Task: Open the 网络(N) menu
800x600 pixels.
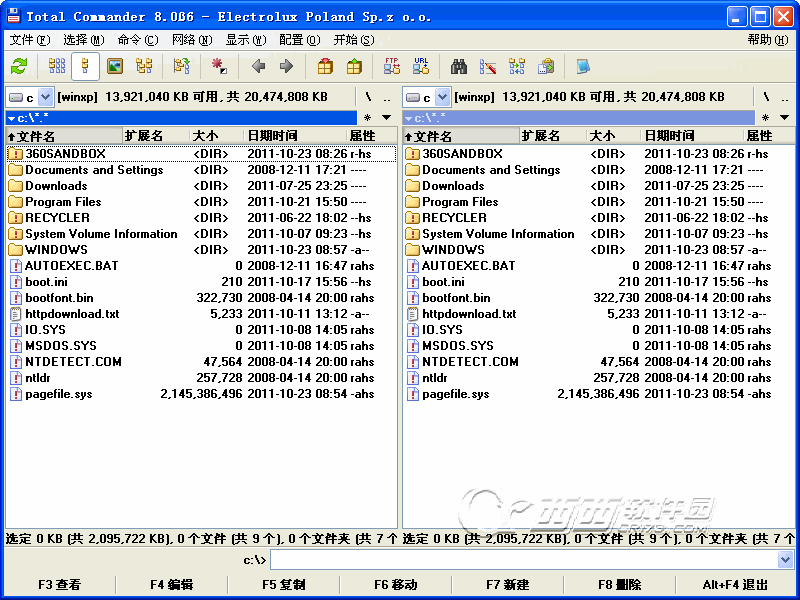Action: tap(192, 40)
